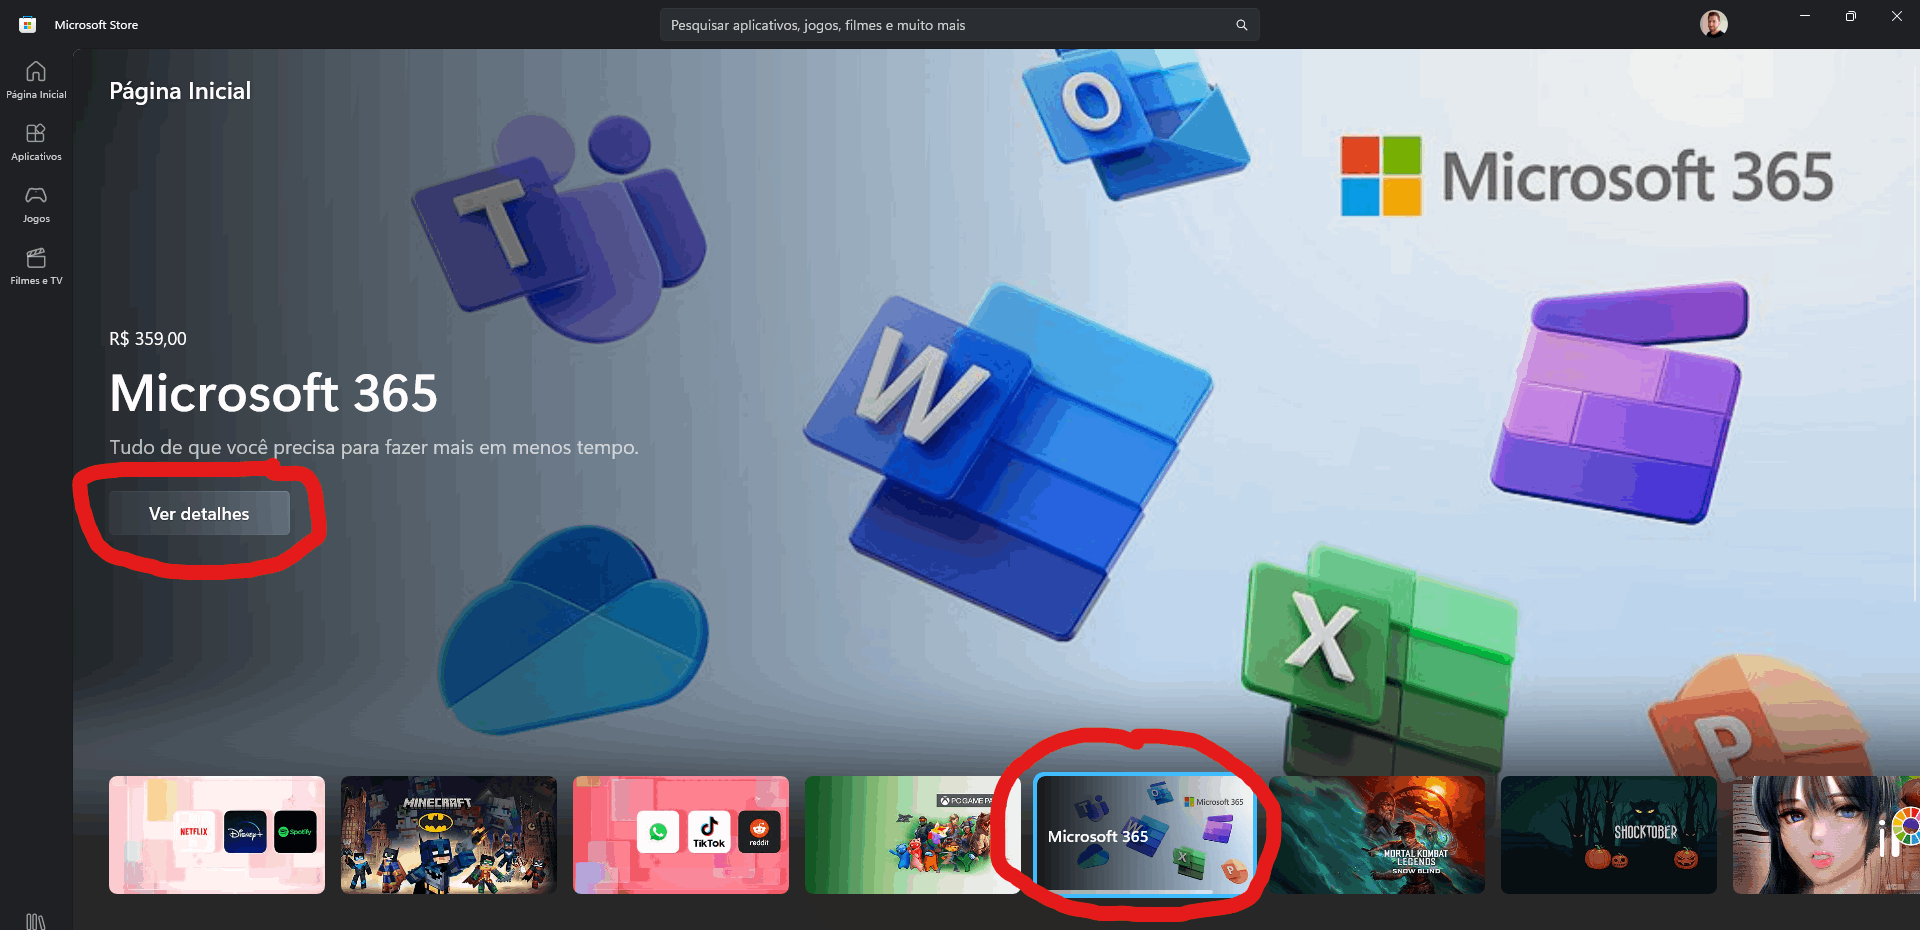1920x930 pixels.
Task: Close the Microsoft Store window
Action: click(1897, 16)
